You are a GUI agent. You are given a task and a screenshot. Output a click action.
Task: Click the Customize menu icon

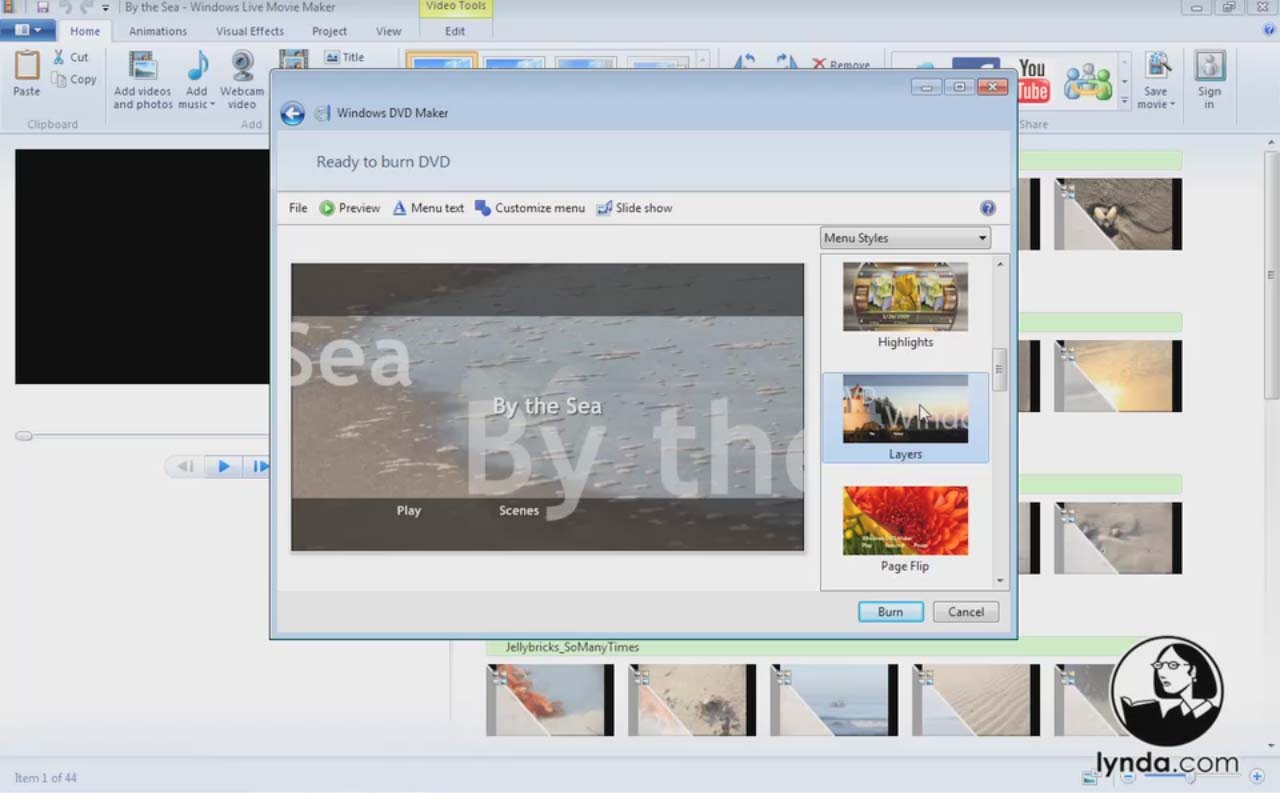pyautogui.click(x=483, y=208)
